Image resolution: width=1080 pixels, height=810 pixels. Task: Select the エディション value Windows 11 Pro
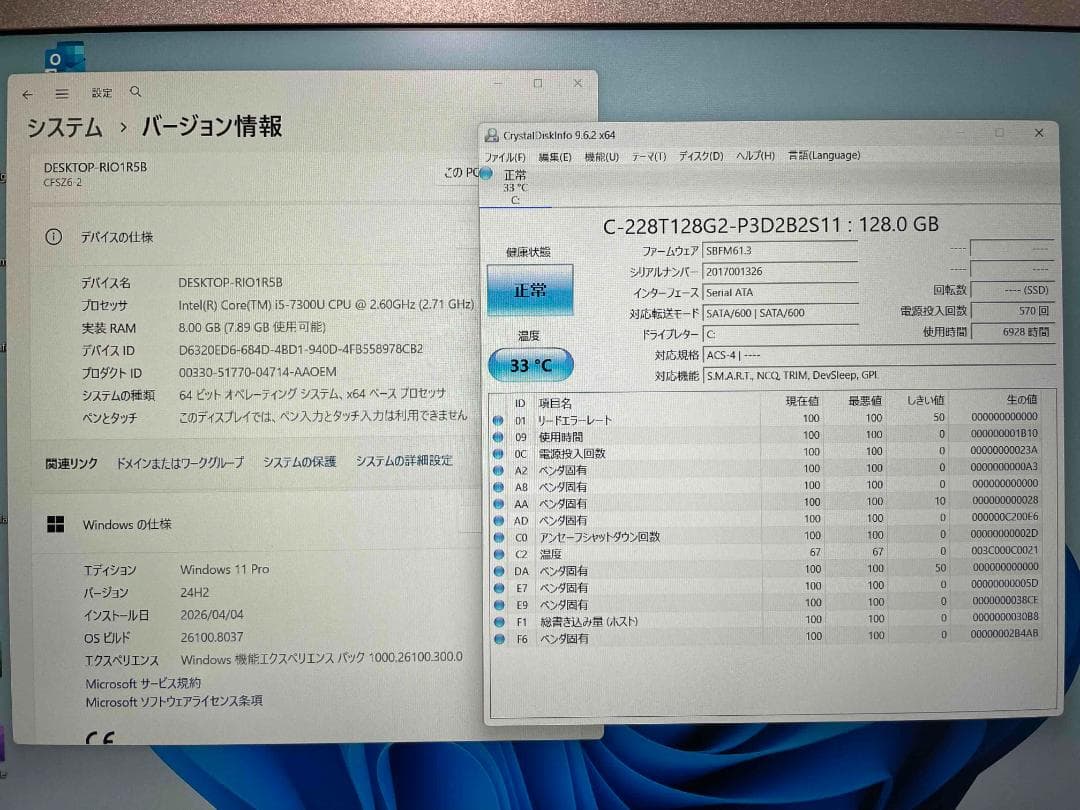click(225, 570)
